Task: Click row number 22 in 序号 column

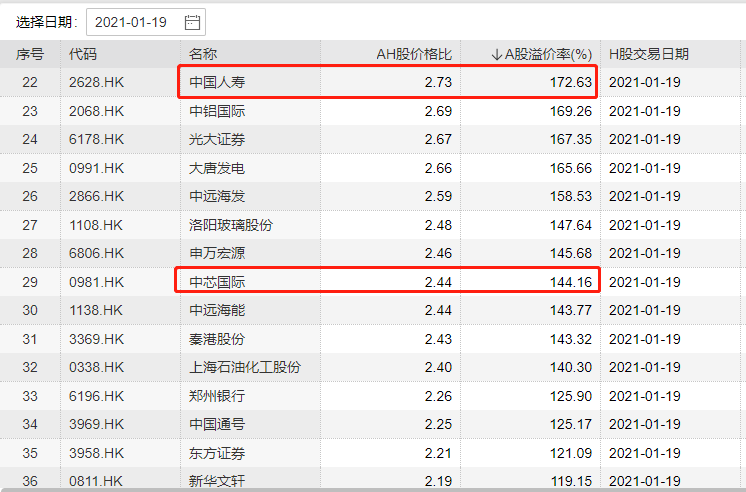Action: (x=29, y=82)
